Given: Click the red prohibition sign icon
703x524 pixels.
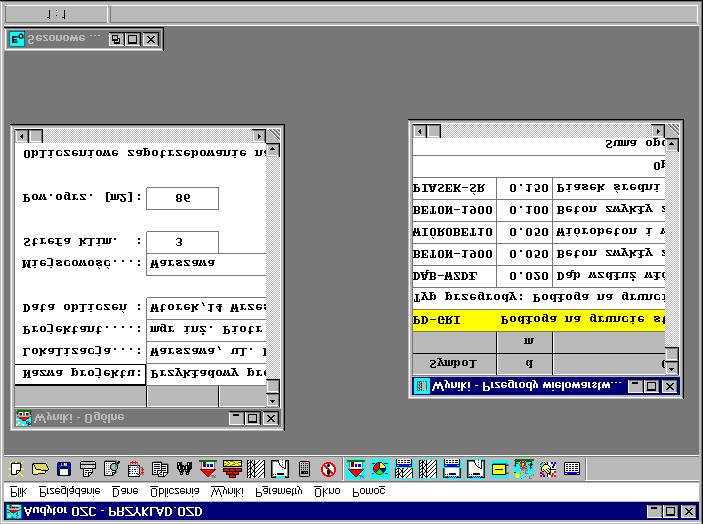Looking at the screenshot, I should coord(329,469).
